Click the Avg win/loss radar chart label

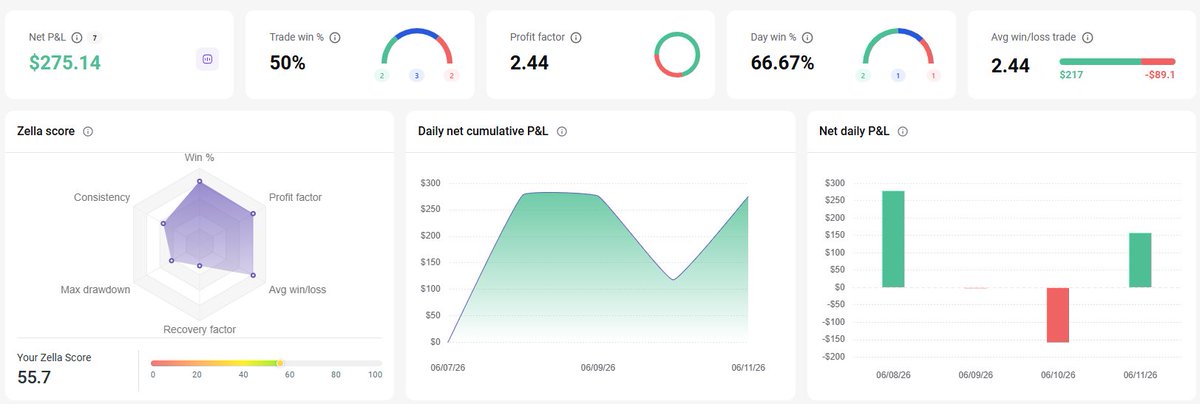[297, 290]
